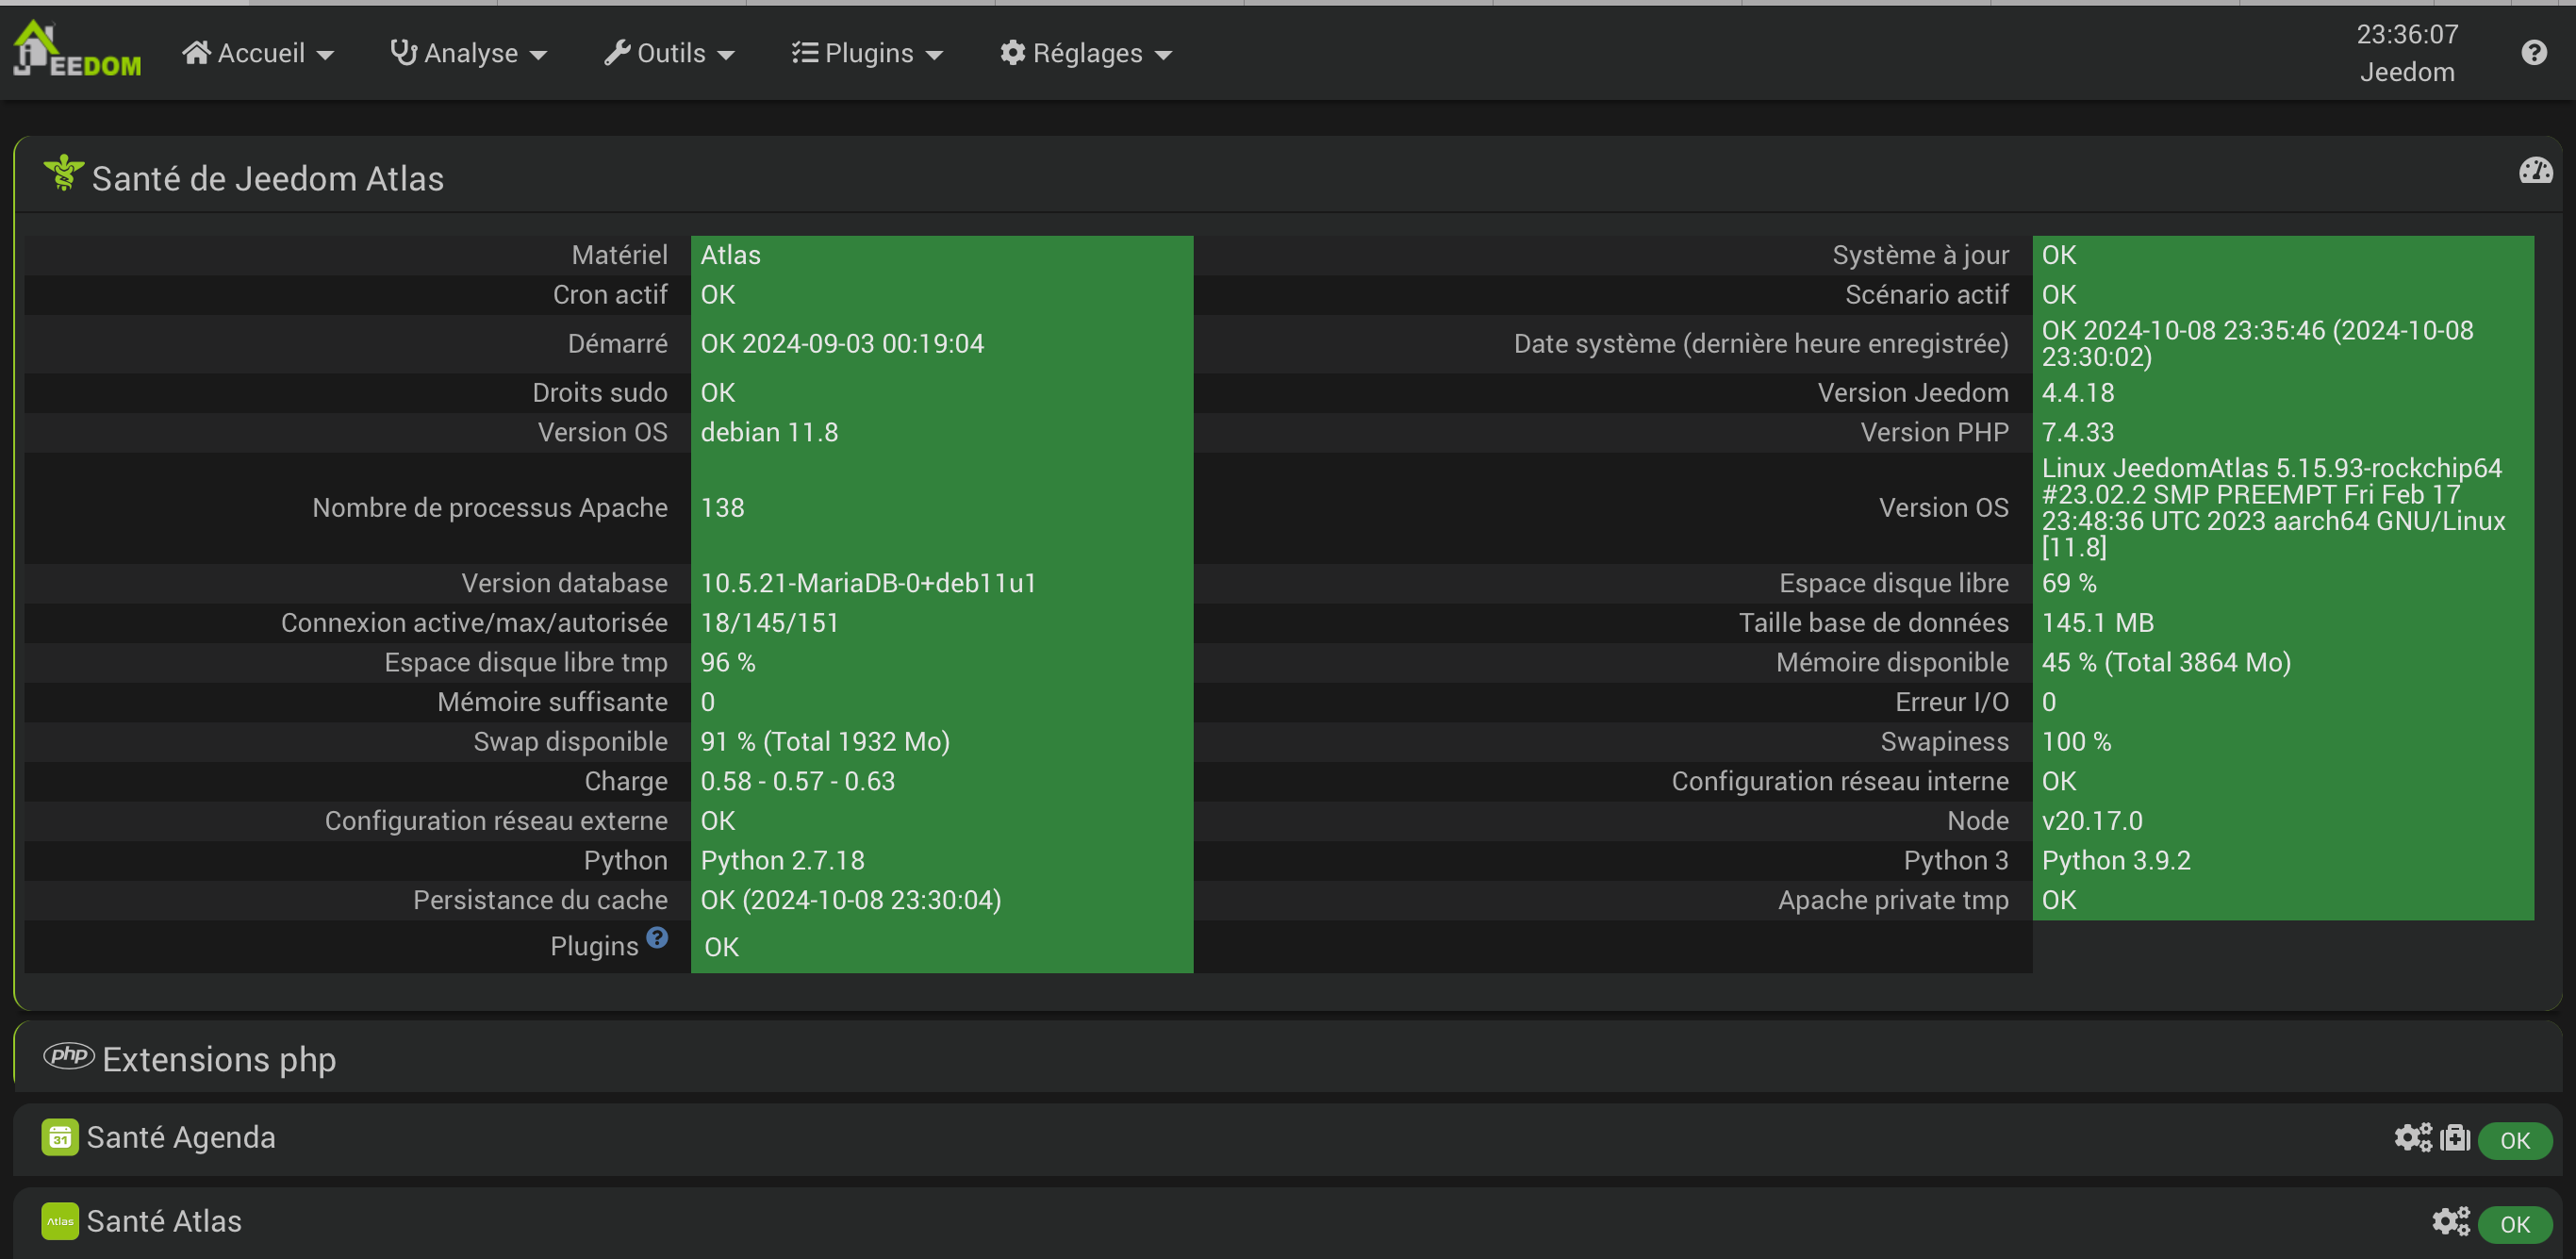Click the system date OK 2024-10-08 23:35:46 value

click(2257, 344)
